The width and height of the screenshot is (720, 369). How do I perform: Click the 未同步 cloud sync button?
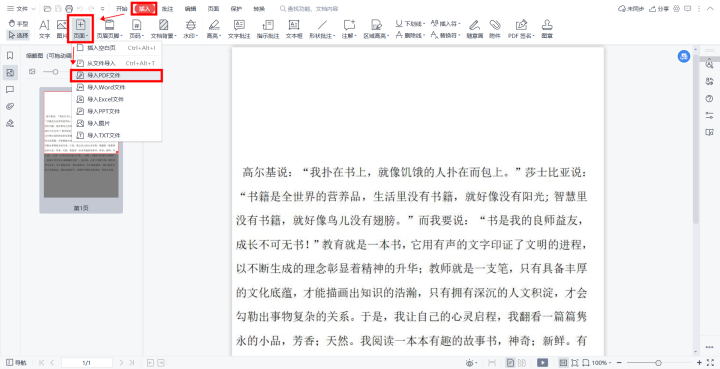630,9
